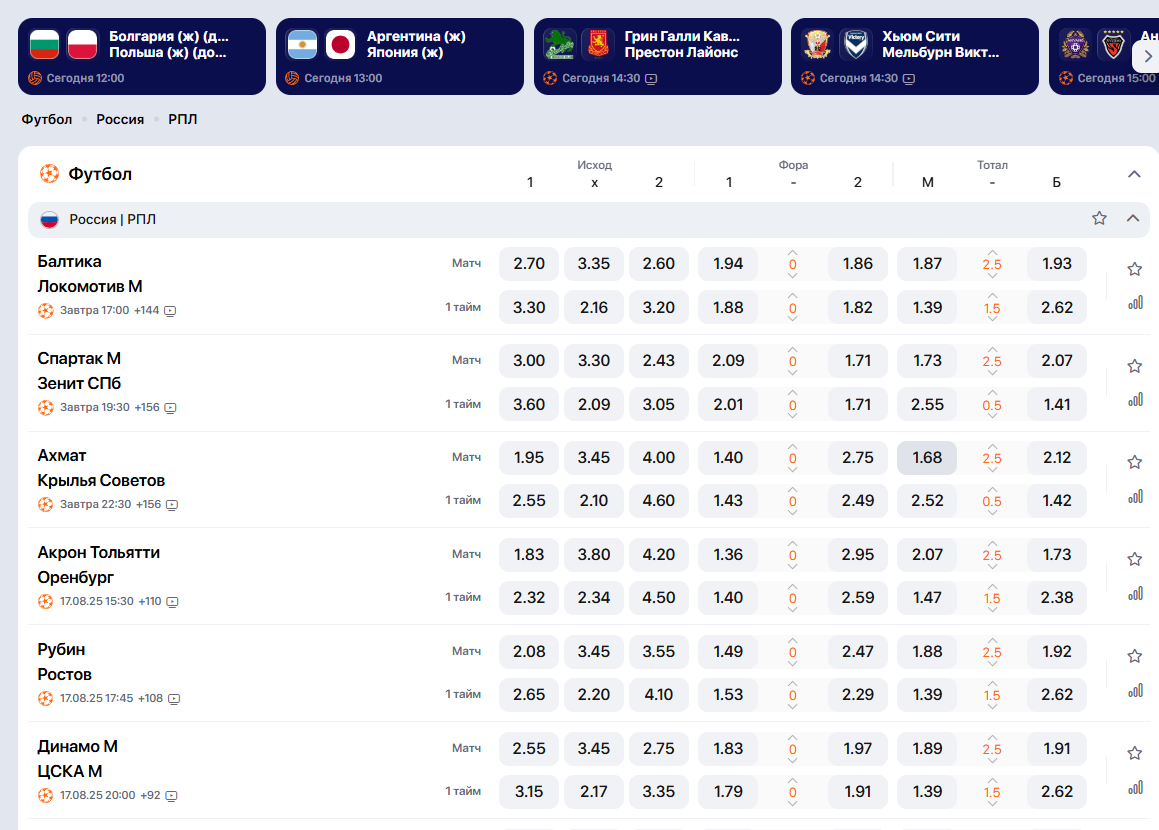Open statistics chart for Спартак М match
This screenshot has height=830, width=1159.
[x=1135, y=400]
